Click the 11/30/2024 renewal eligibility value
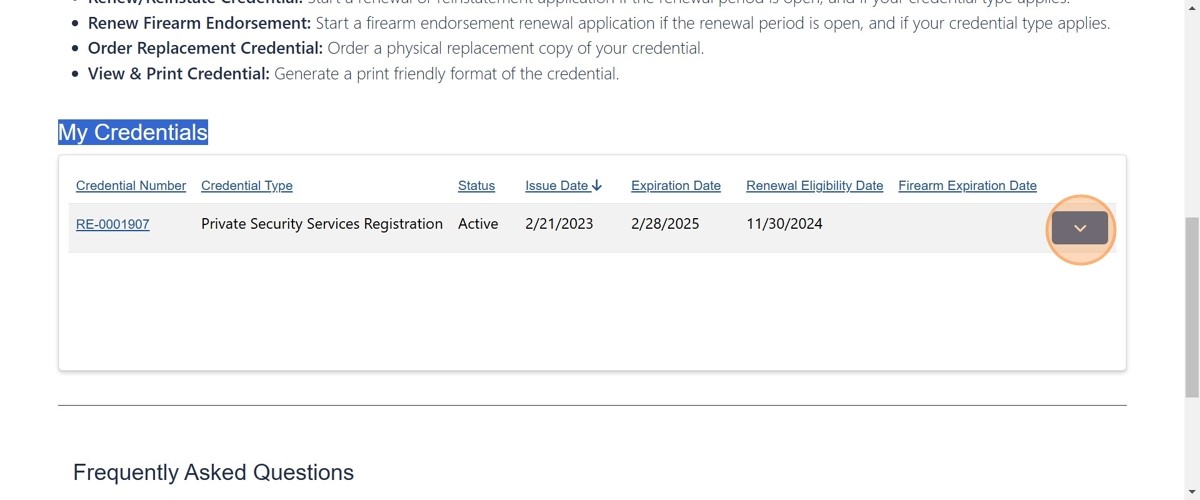This screenshot has height=500, width=1200. (x=784, y=224)
